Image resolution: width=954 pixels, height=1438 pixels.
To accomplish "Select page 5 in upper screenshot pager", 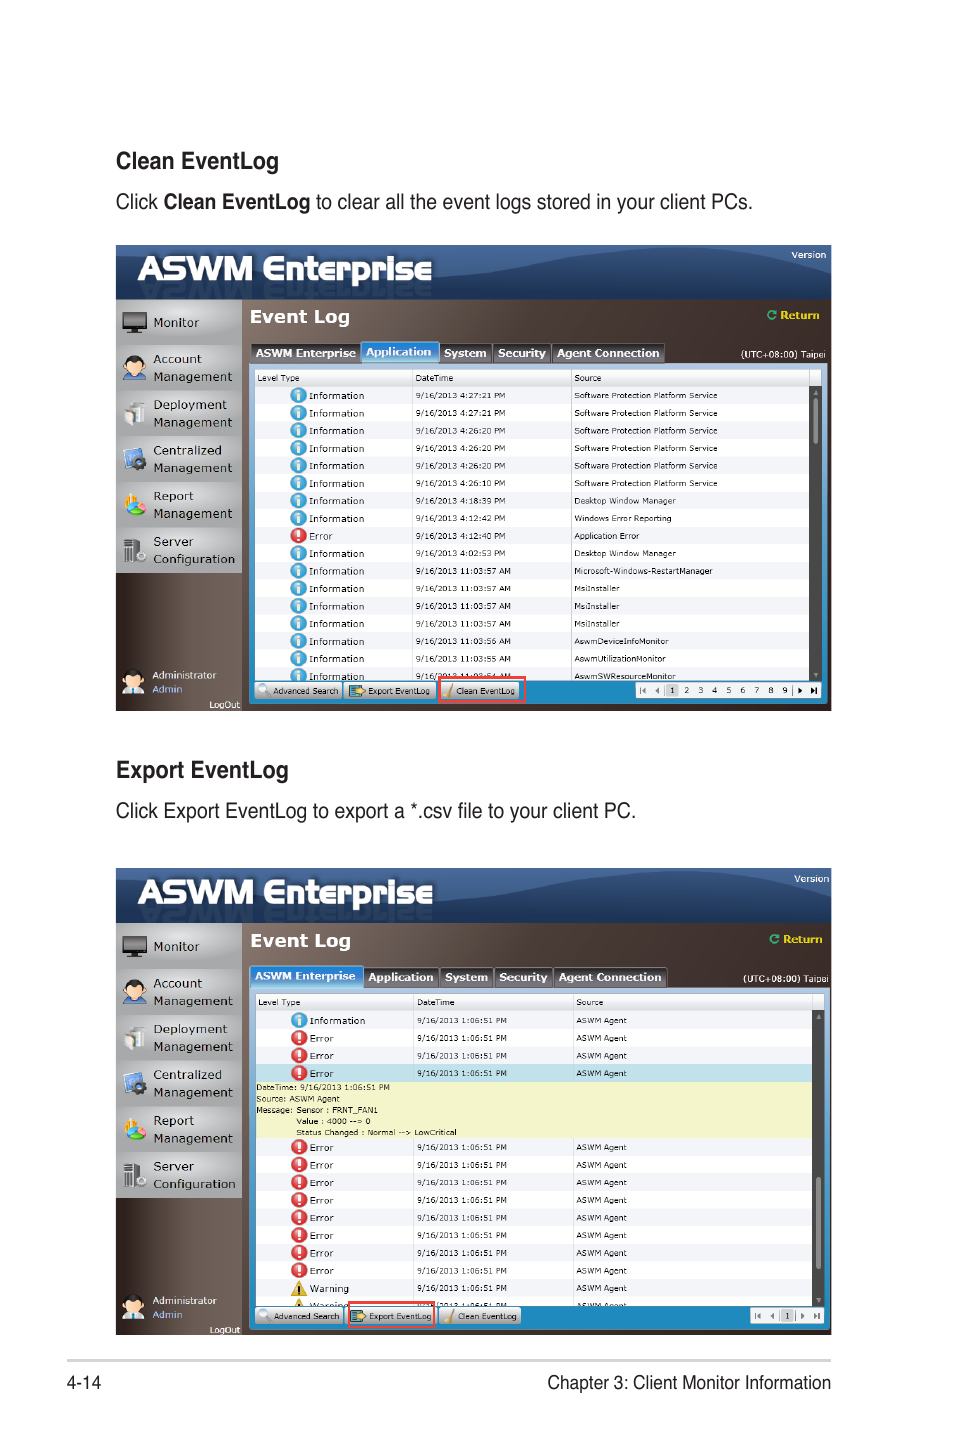I will click(728, 690).
